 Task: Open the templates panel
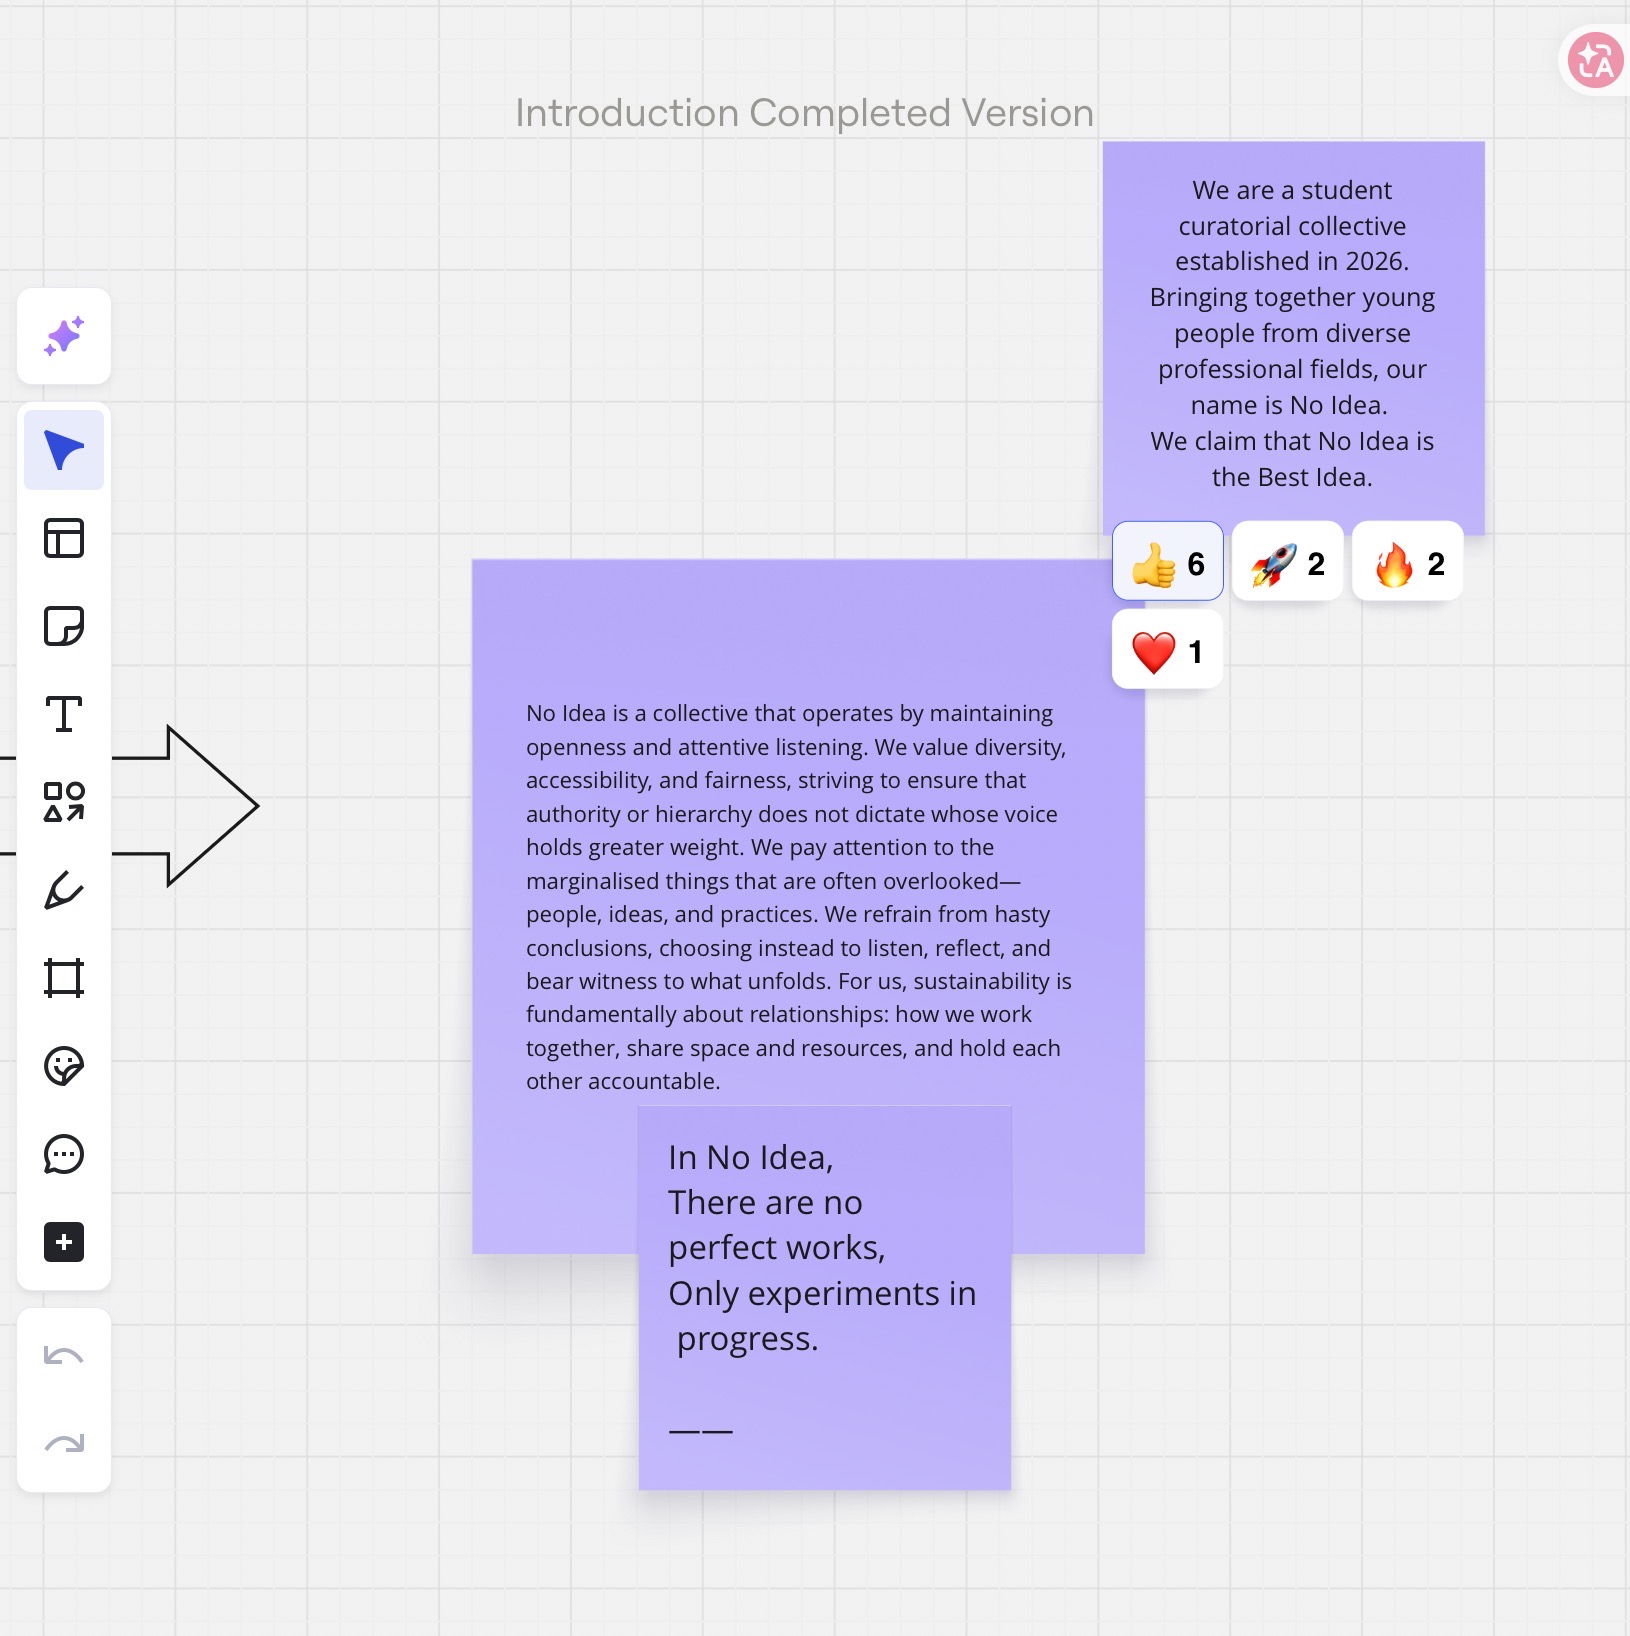click(64, 538)
